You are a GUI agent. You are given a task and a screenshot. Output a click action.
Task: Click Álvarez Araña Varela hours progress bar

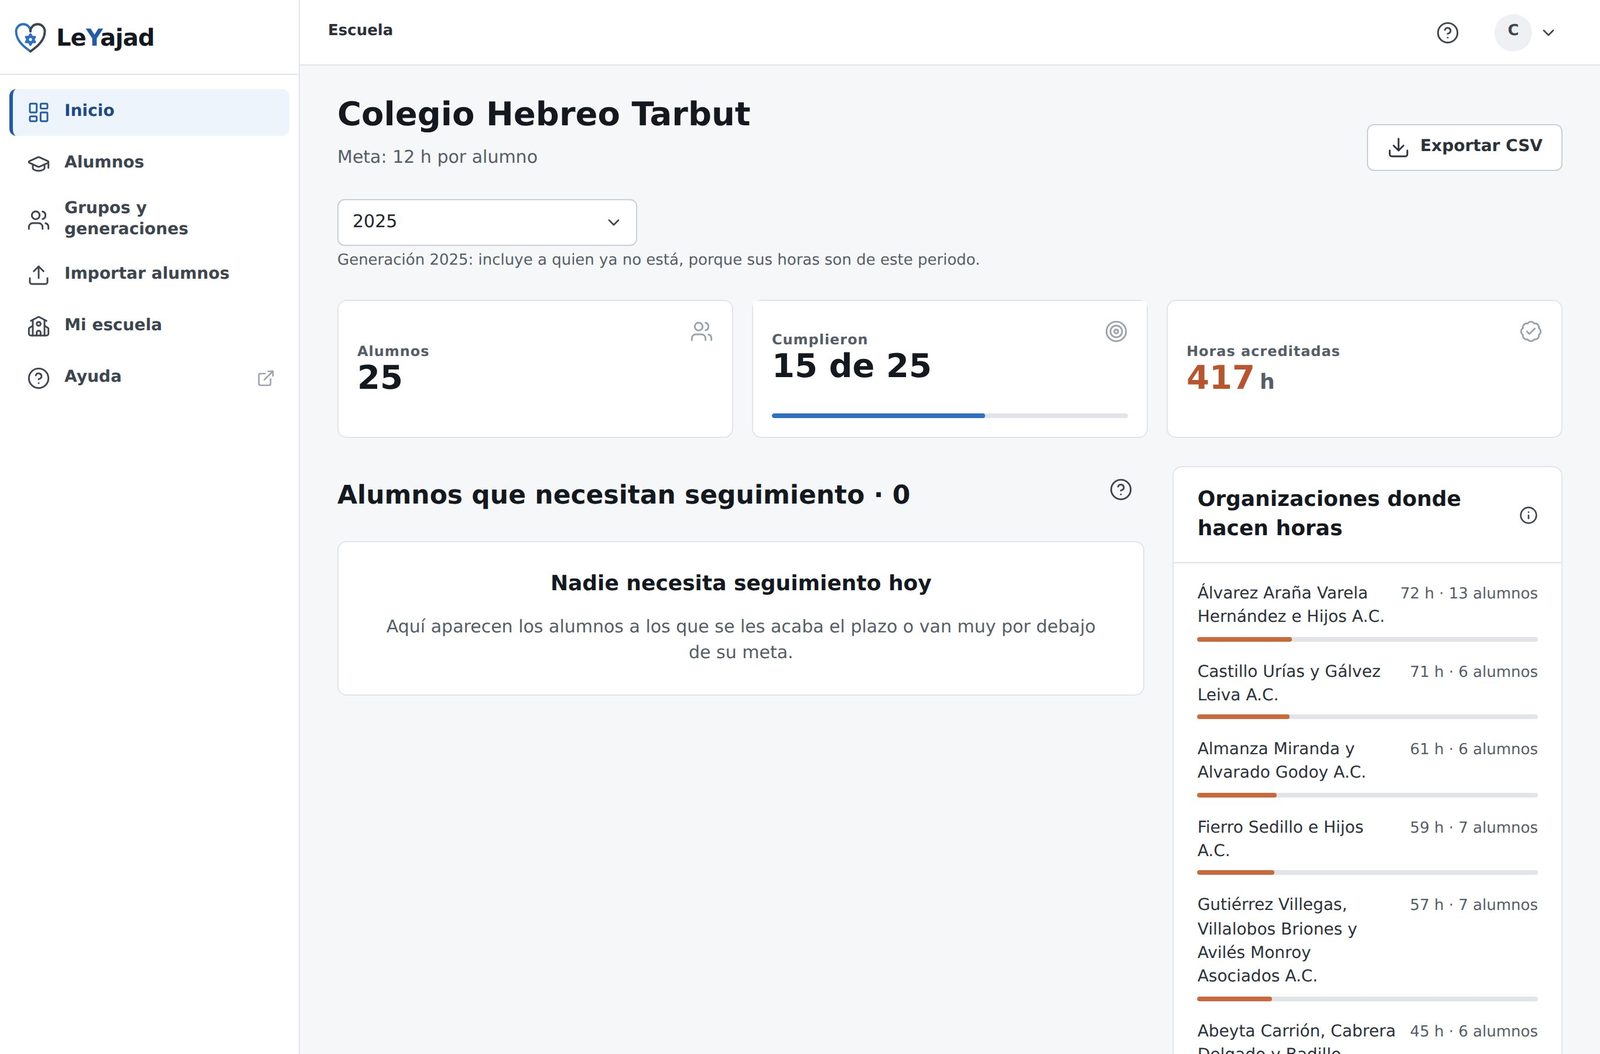[1367, 639]
